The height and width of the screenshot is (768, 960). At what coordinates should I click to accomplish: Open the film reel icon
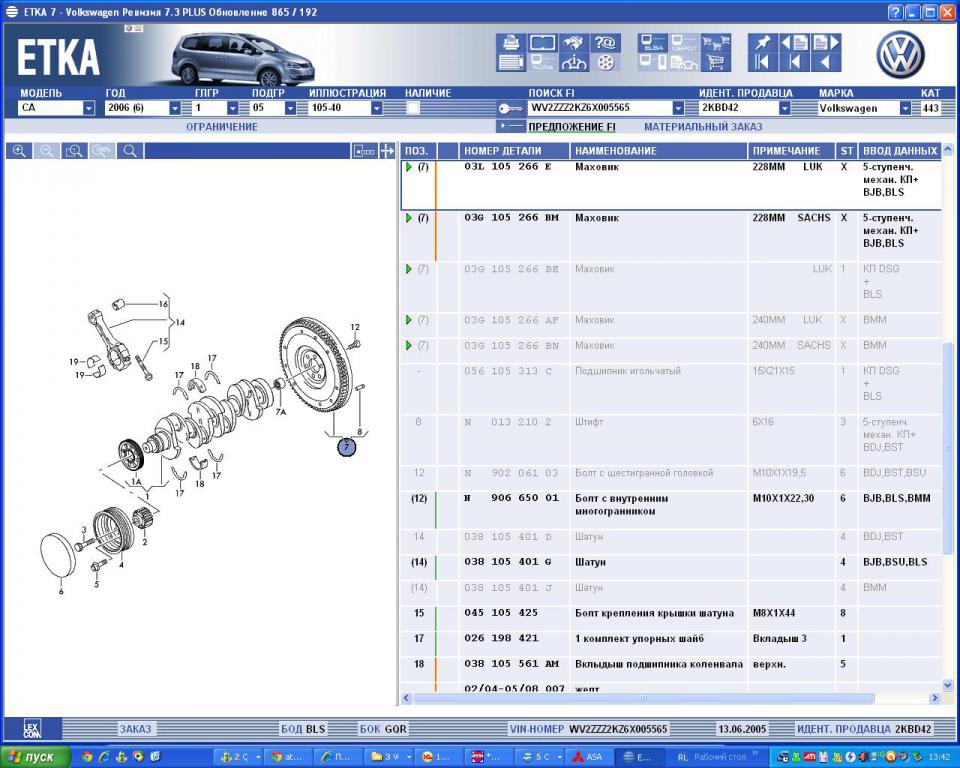point(605,62)
